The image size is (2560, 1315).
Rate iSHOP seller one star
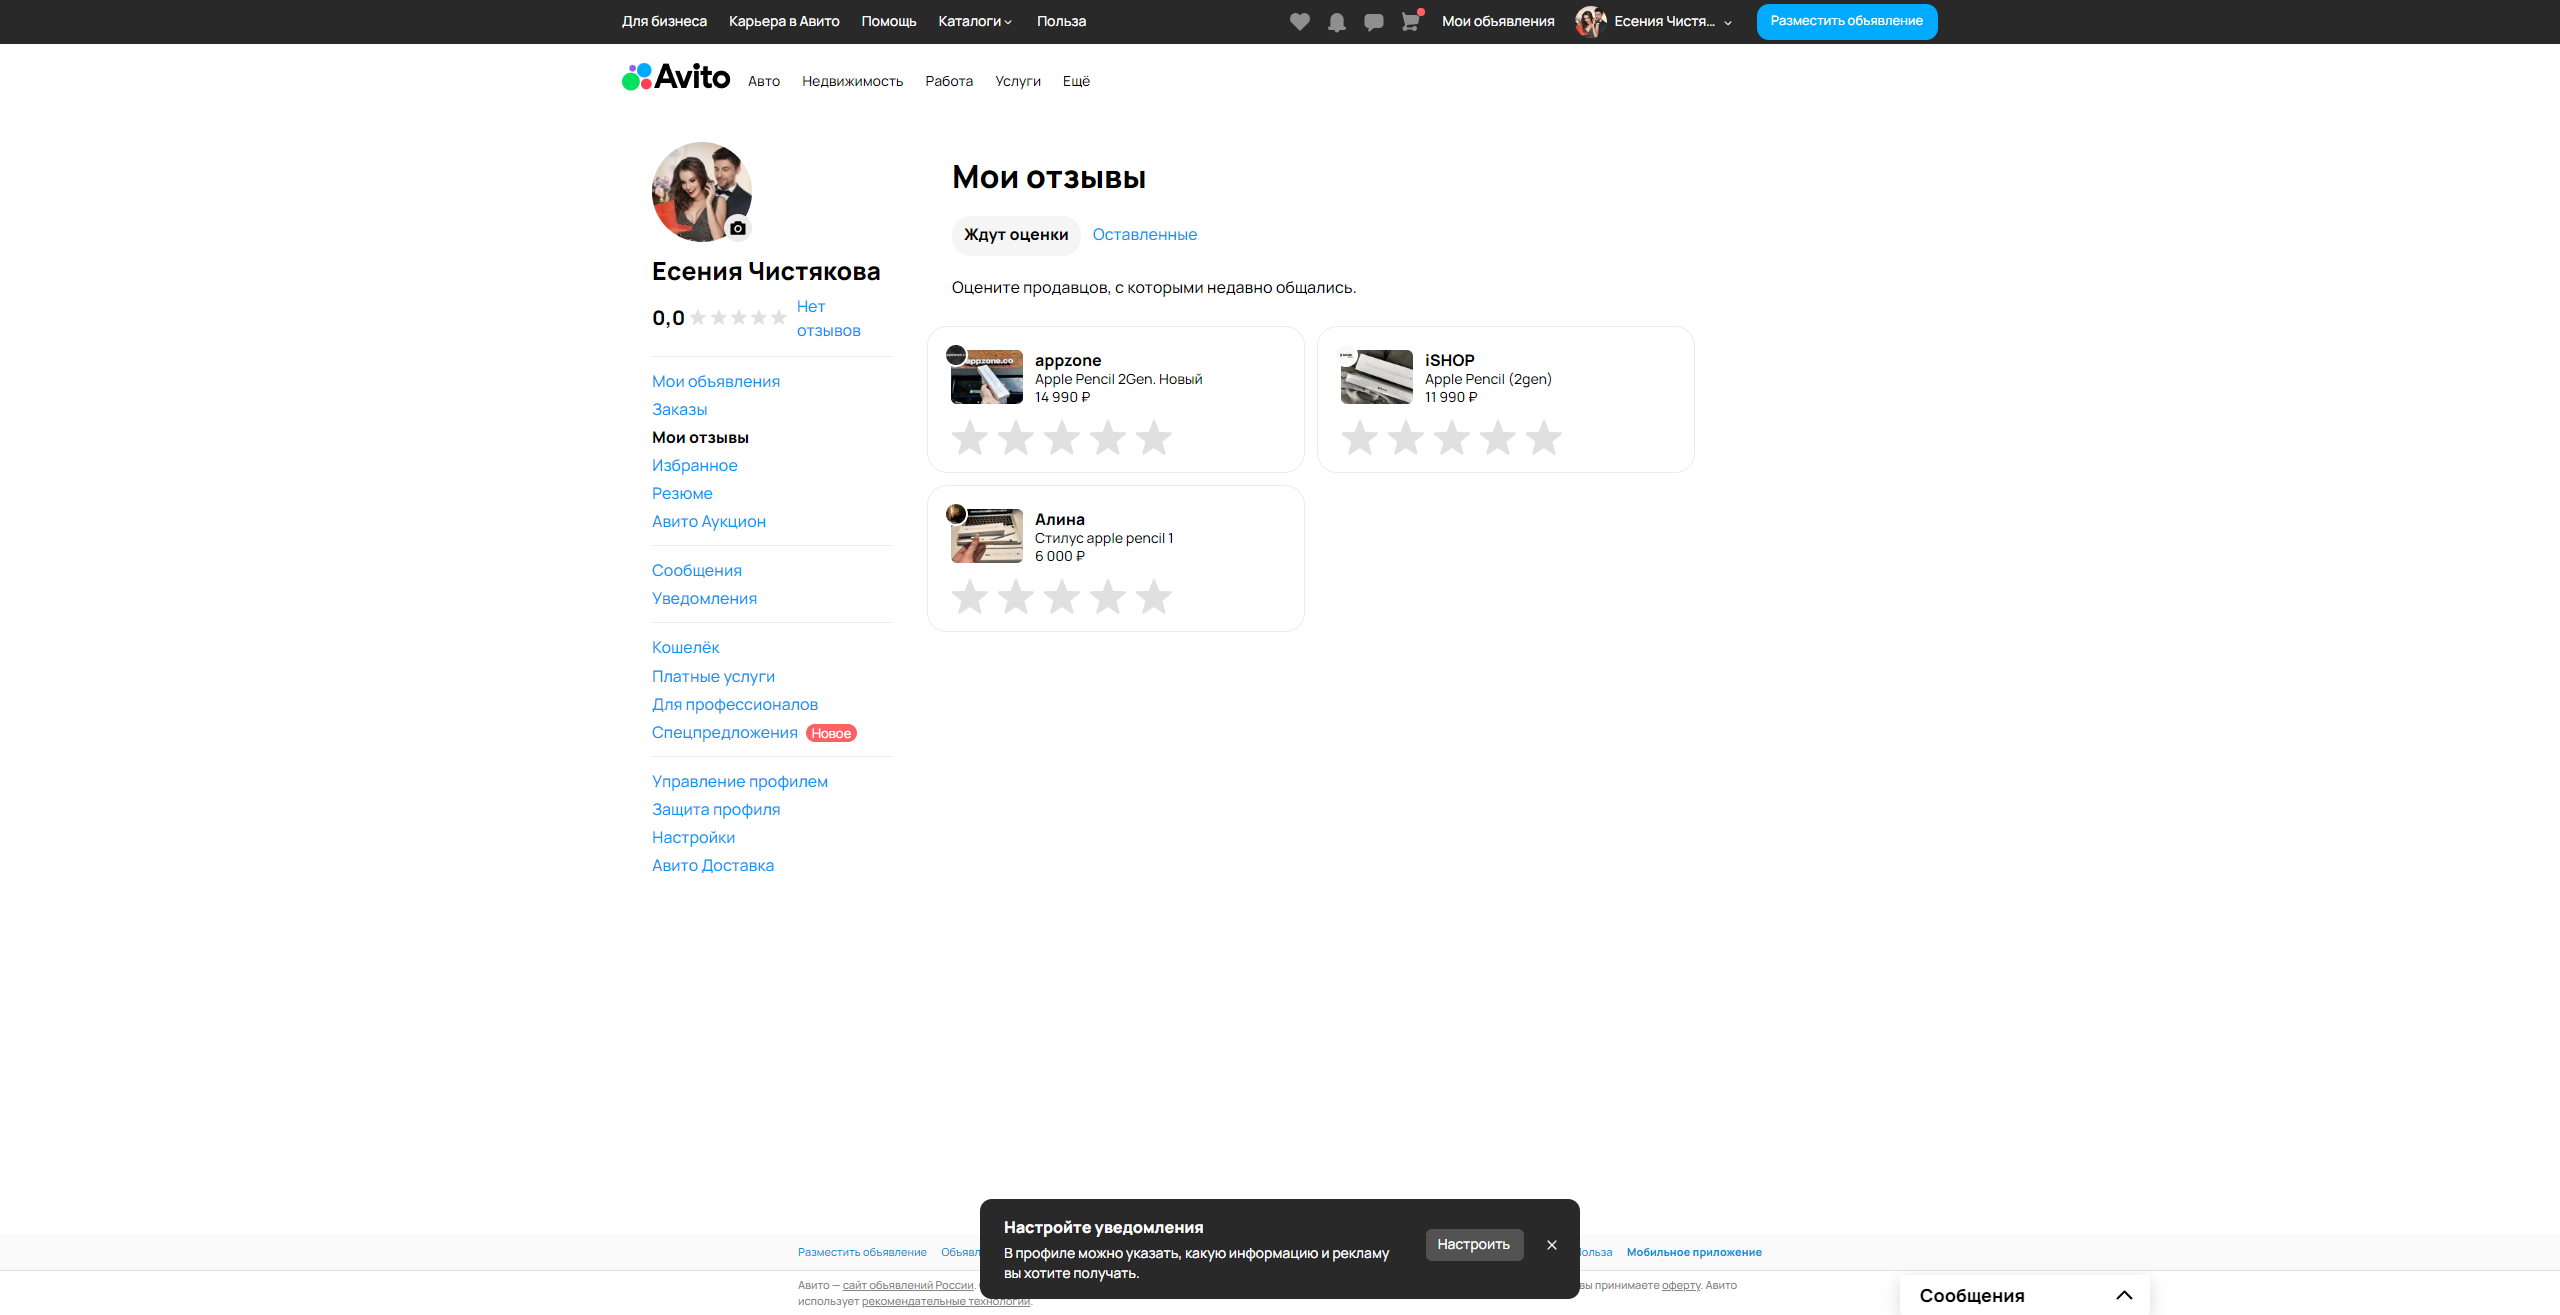coord(1360,438)
